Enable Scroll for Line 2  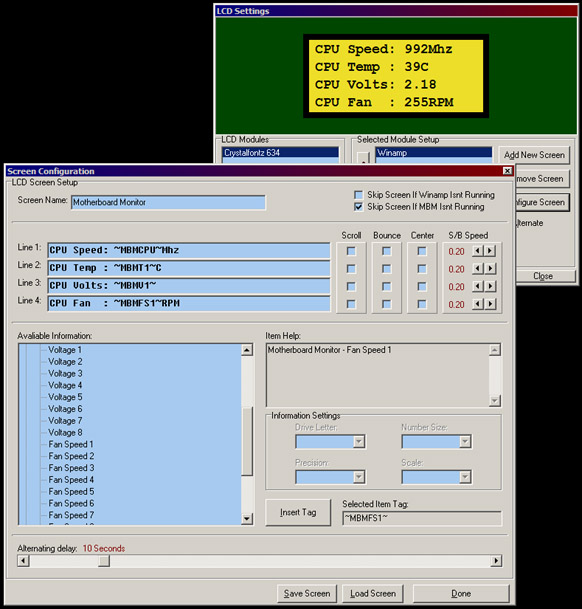[x=351, y=269]
